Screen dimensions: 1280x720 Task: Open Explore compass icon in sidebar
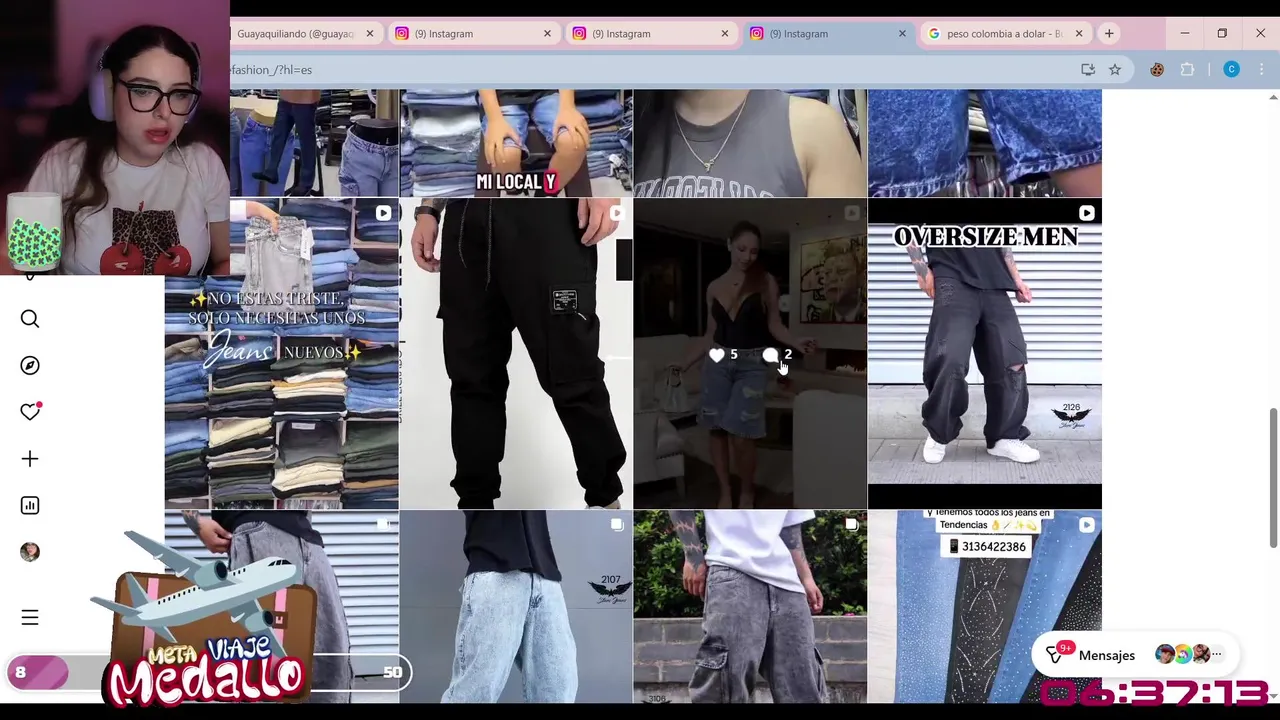[30, 366]
